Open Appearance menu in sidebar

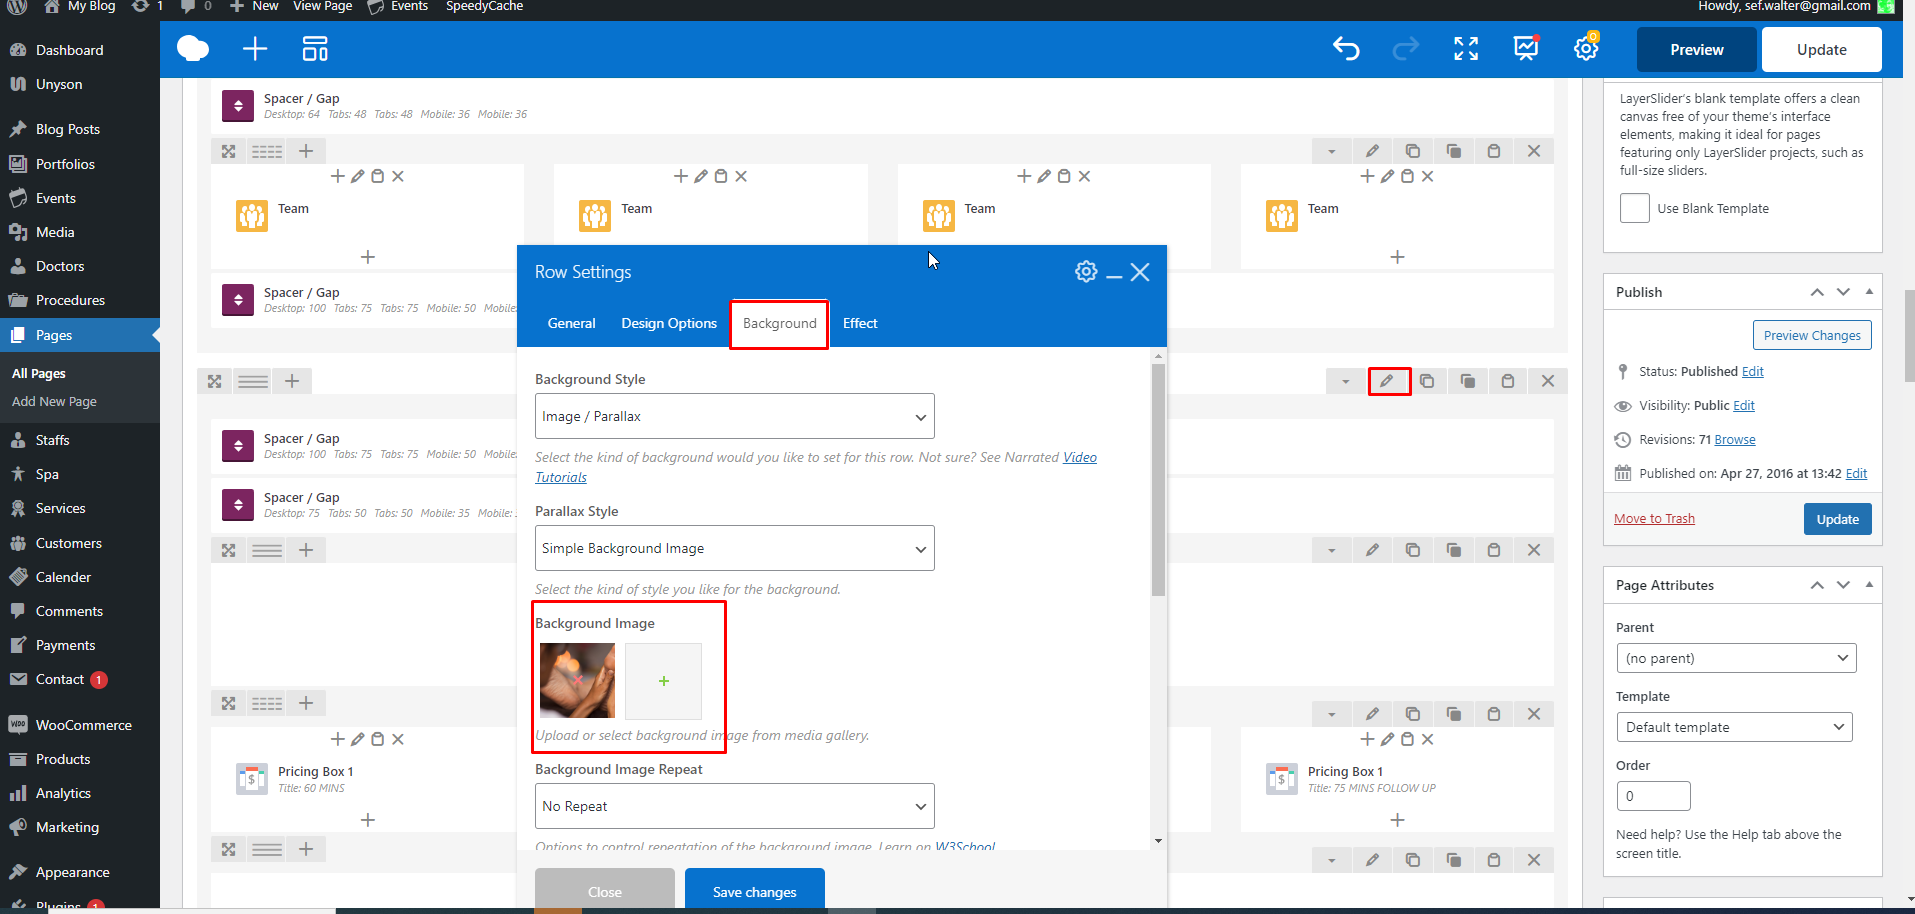click(x=80, y=872)
